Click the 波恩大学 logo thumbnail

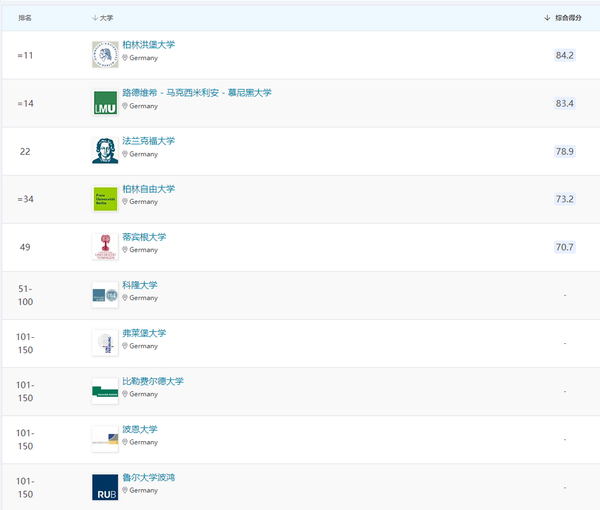105,439
